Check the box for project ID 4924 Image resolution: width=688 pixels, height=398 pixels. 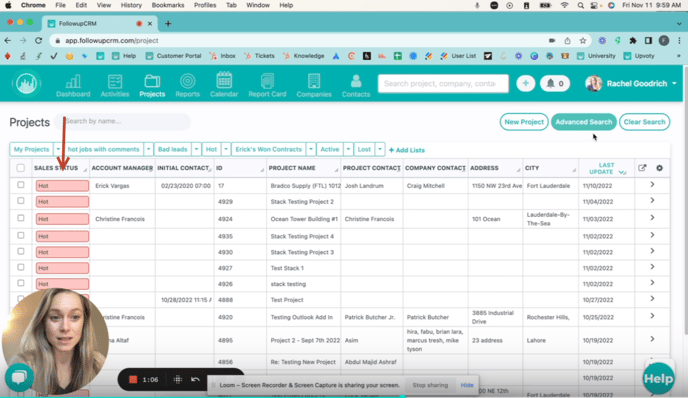[x=21, y=218]
